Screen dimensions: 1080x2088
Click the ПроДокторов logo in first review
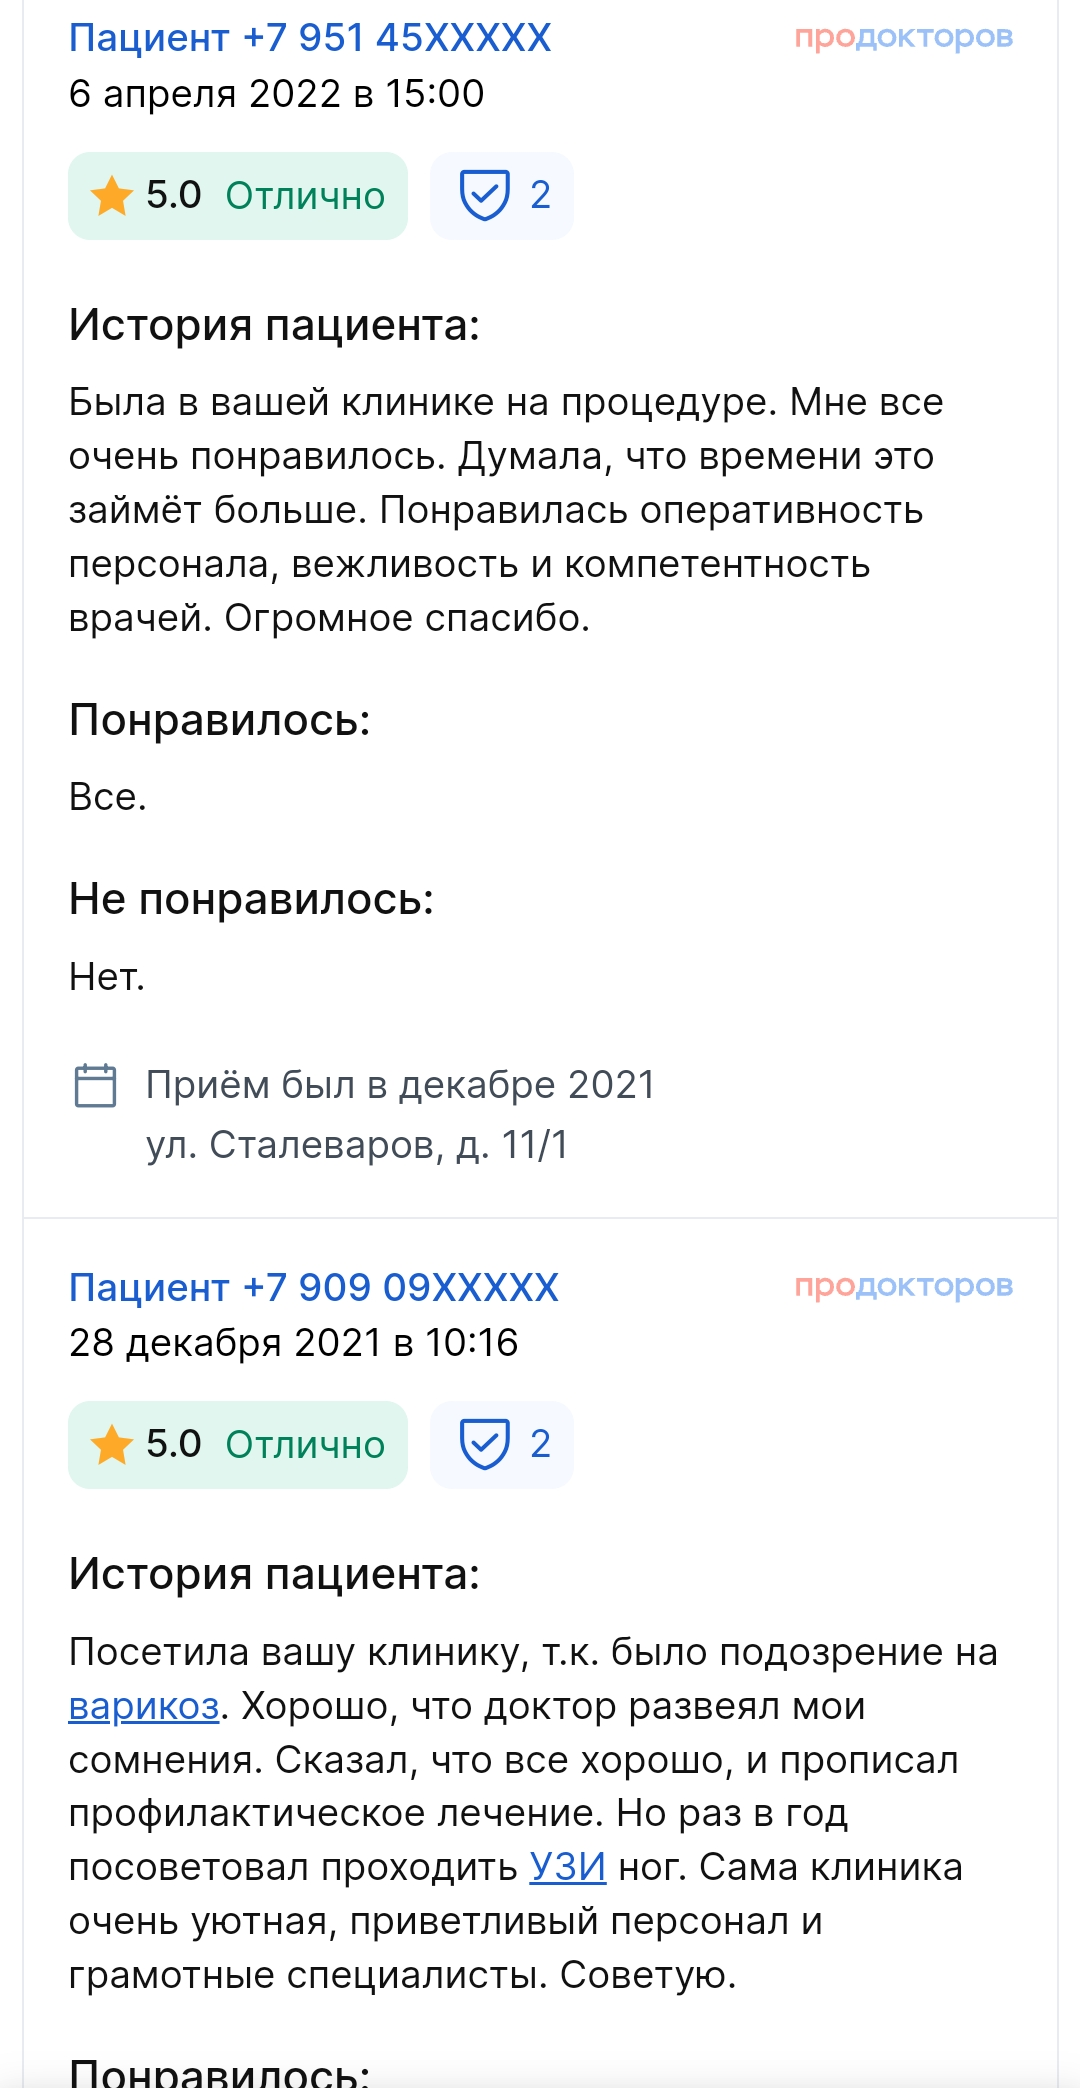coord(903,37)
